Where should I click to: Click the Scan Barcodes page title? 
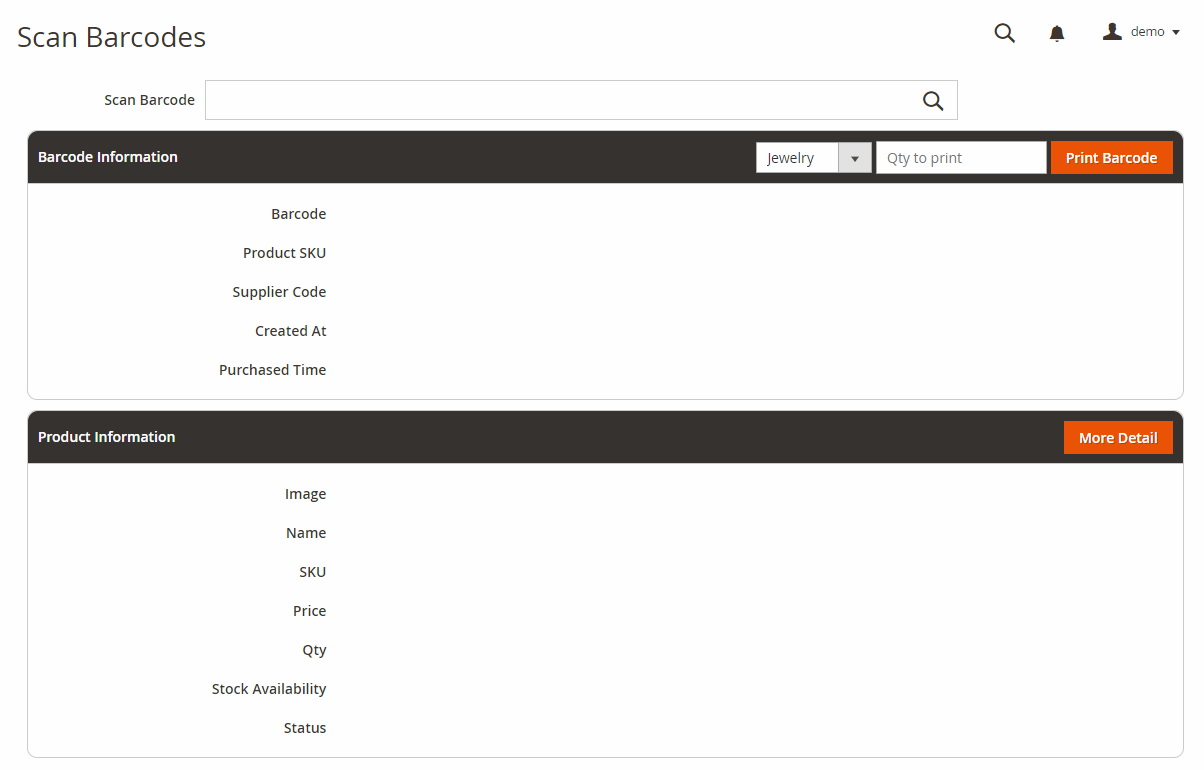[112, 37]
